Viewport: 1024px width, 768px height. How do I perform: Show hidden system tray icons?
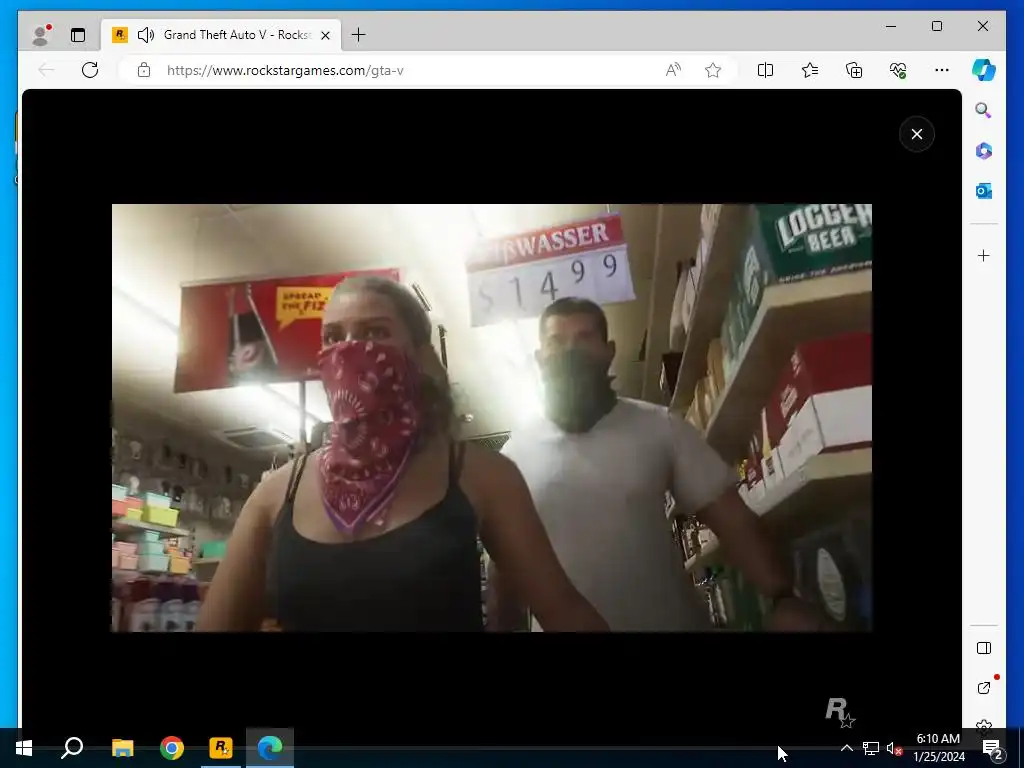click(x=846, y=748)
